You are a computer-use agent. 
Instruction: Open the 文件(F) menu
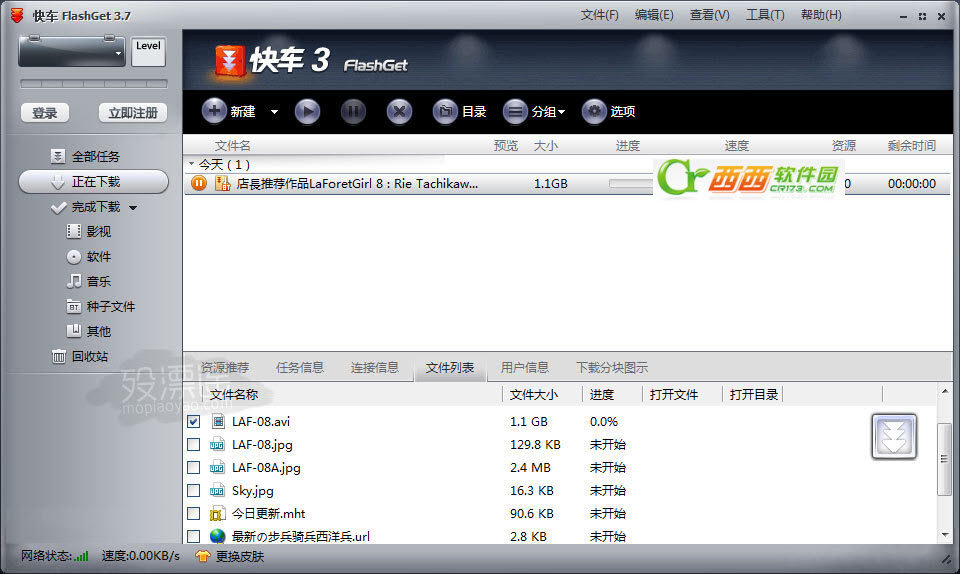[599, 15]
